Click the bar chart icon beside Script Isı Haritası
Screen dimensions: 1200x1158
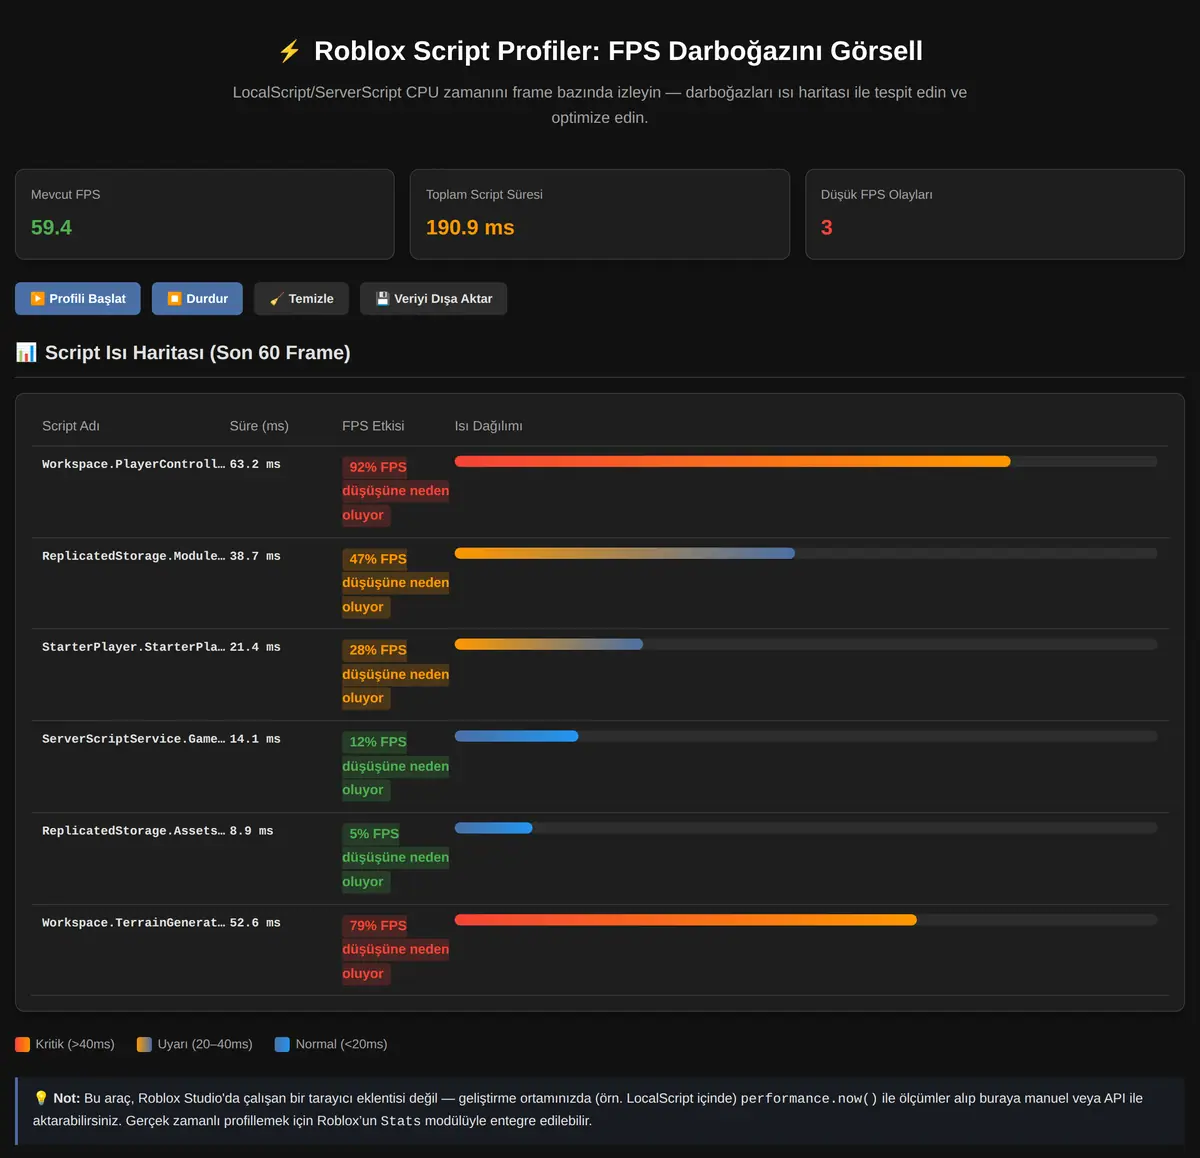click(26, 352)
